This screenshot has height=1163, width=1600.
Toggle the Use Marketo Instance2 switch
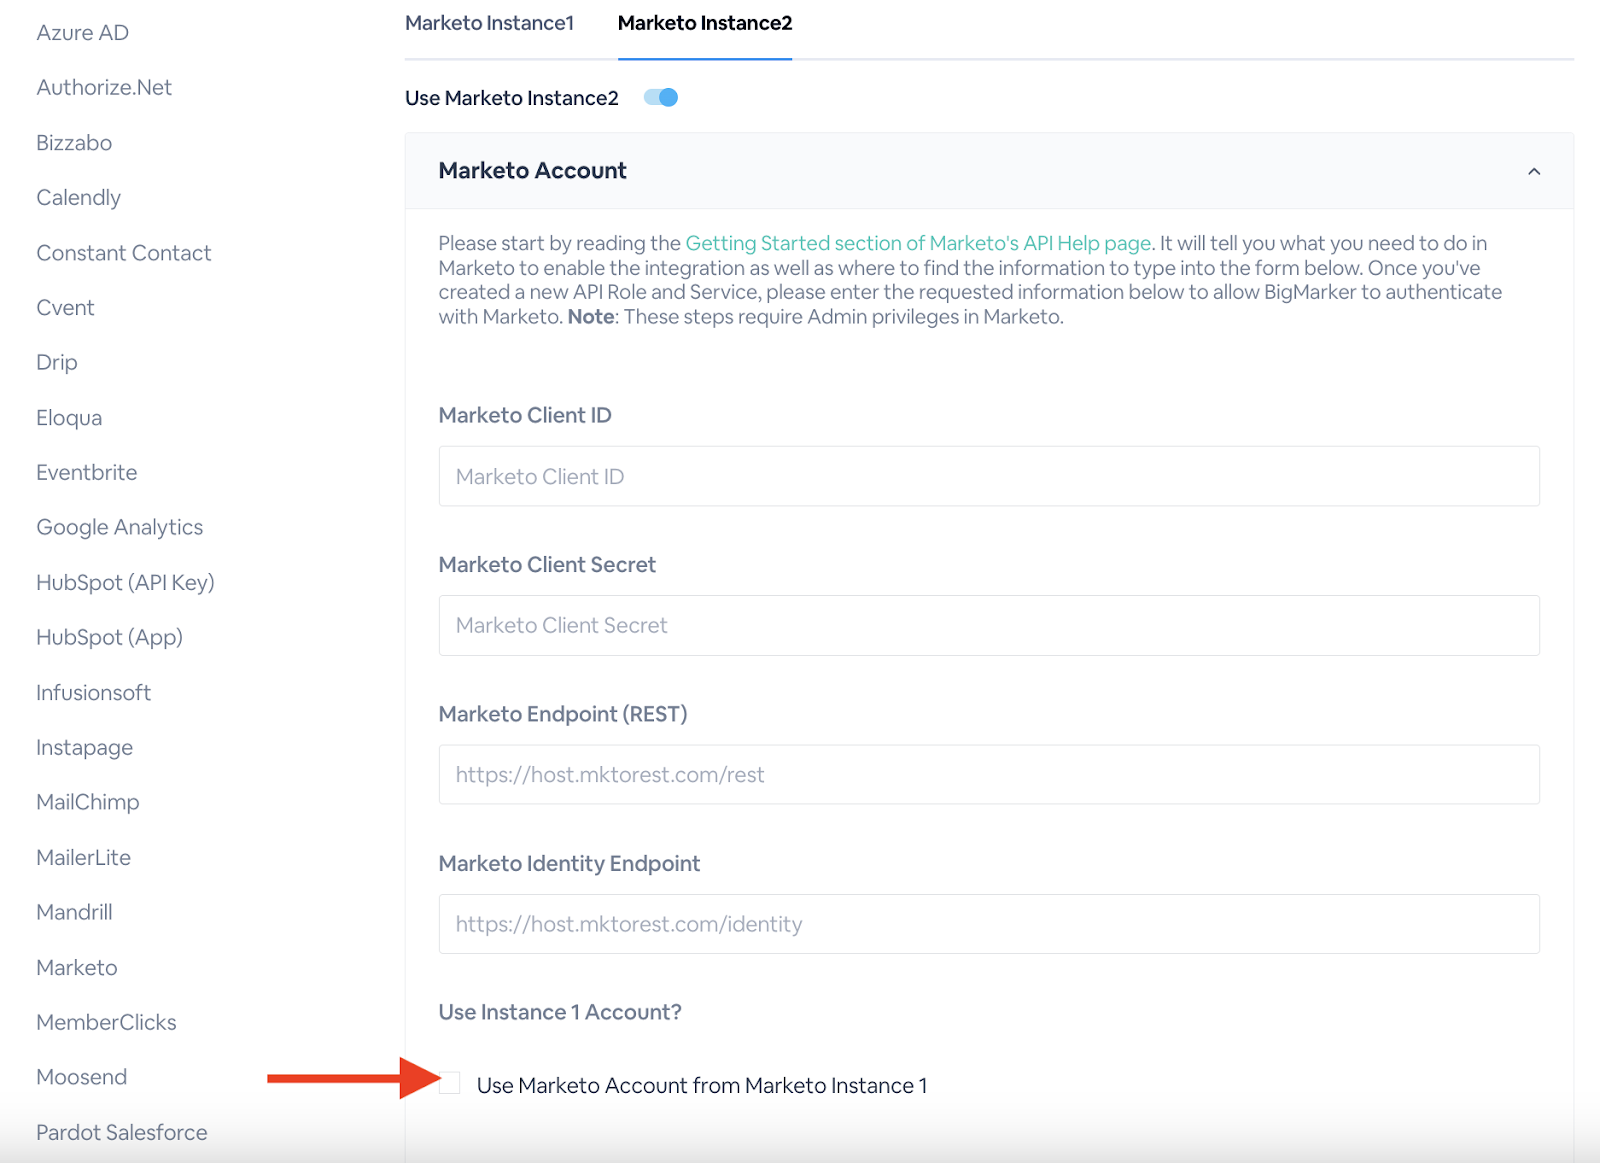tap(661, 97)
